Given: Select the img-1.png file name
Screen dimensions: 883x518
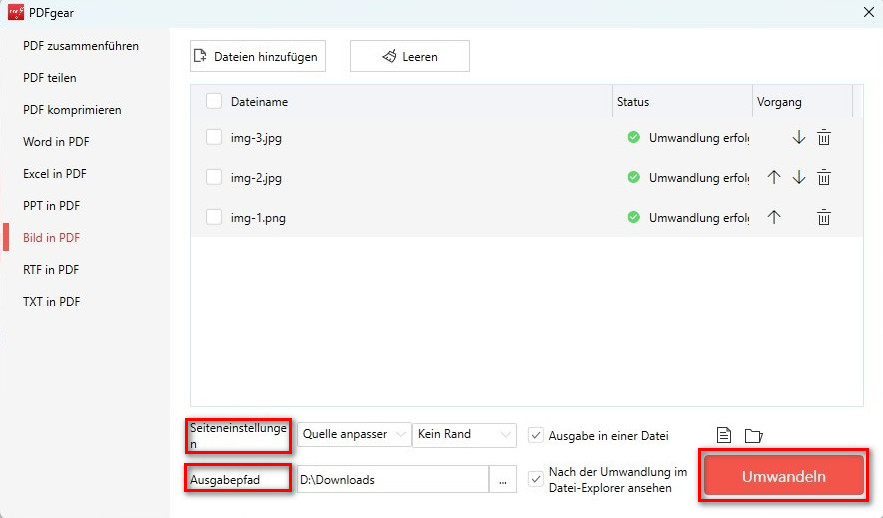Looking at the screenshot, I should click(258, 218).
